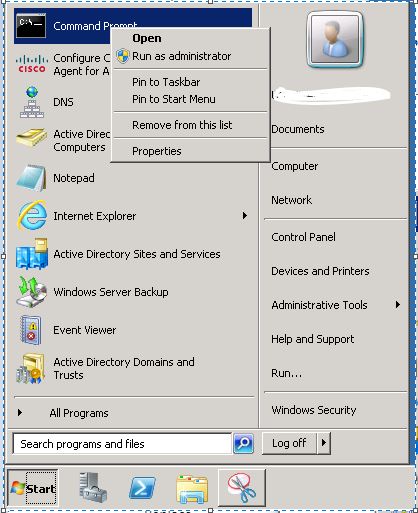Open Documents link
418x513 pixels.
click(298, 129)
